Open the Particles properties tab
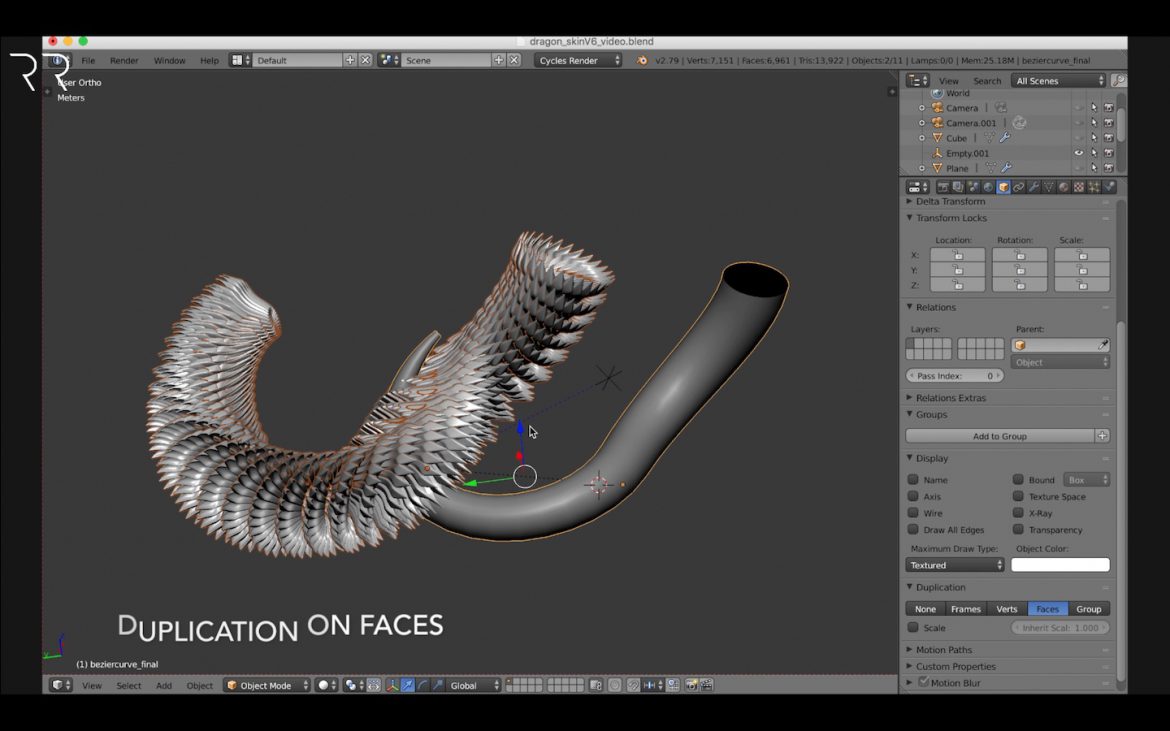Screen dimensions: 1170x731 (x=1094, y=187)
